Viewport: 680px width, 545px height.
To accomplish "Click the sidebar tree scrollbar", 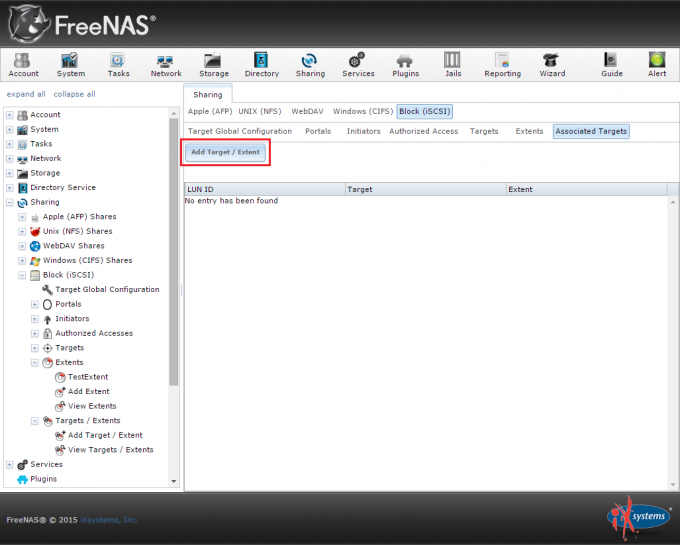I will point(174,251).
